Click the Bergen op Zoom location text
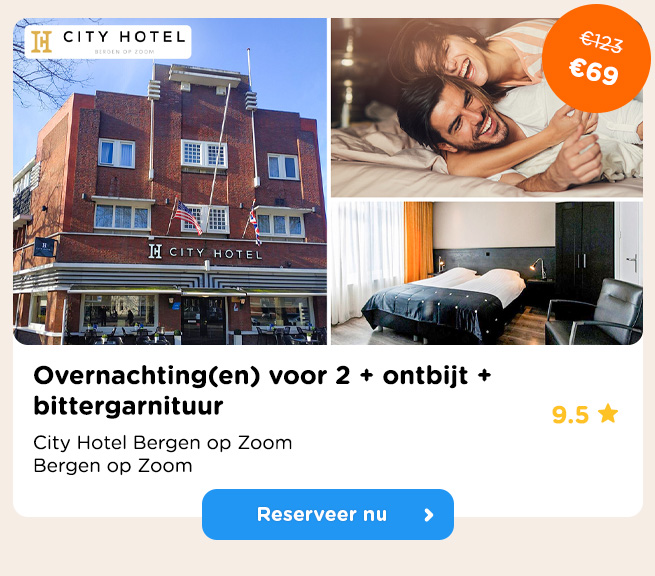The width and height of the screenshot is (655, 576). click(x=113, y=466)
